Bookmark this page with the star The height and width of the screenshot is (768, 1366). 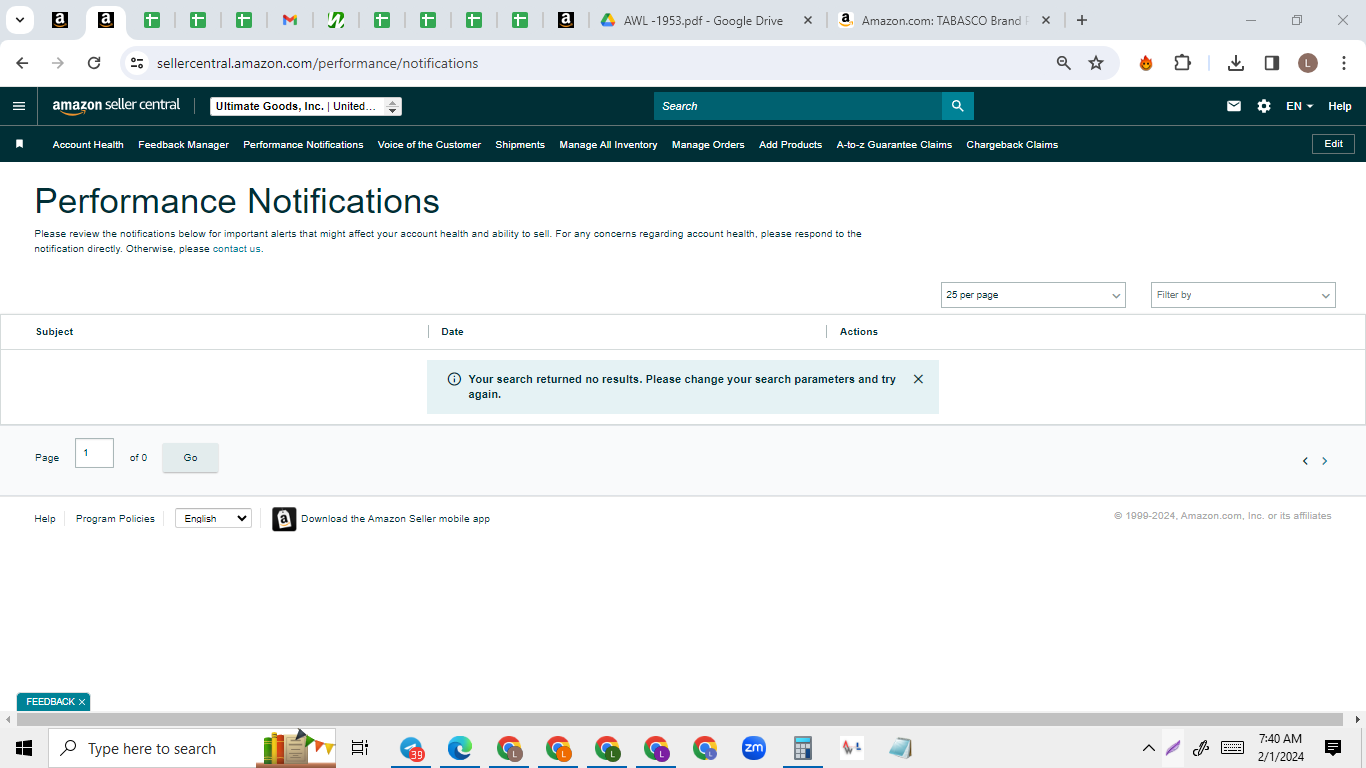[x=1096, y=63]
